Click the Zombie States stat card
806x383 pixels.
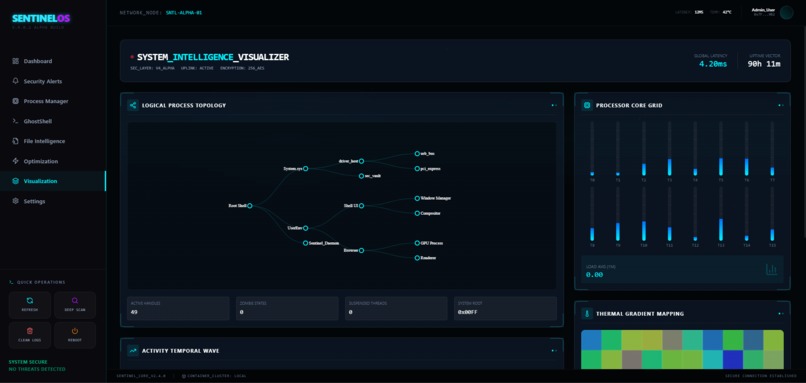[x=287, y=308]
